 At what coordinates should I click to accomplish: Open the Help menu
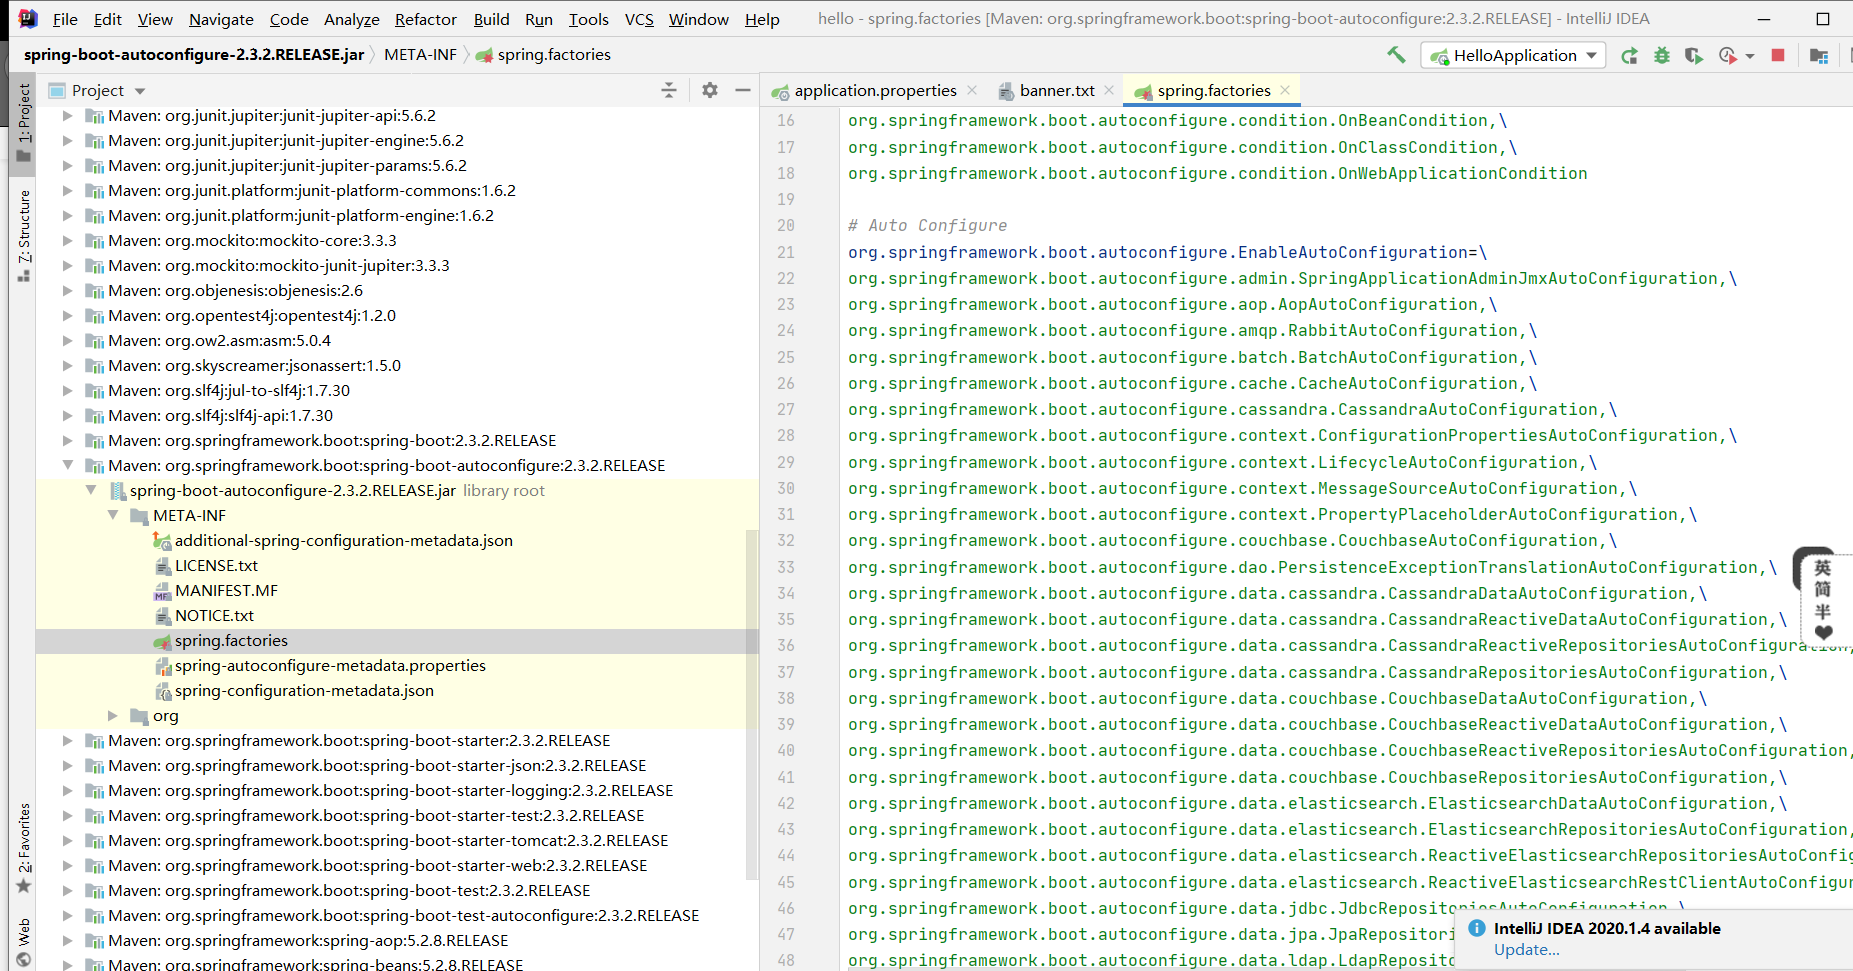(762, 19)
